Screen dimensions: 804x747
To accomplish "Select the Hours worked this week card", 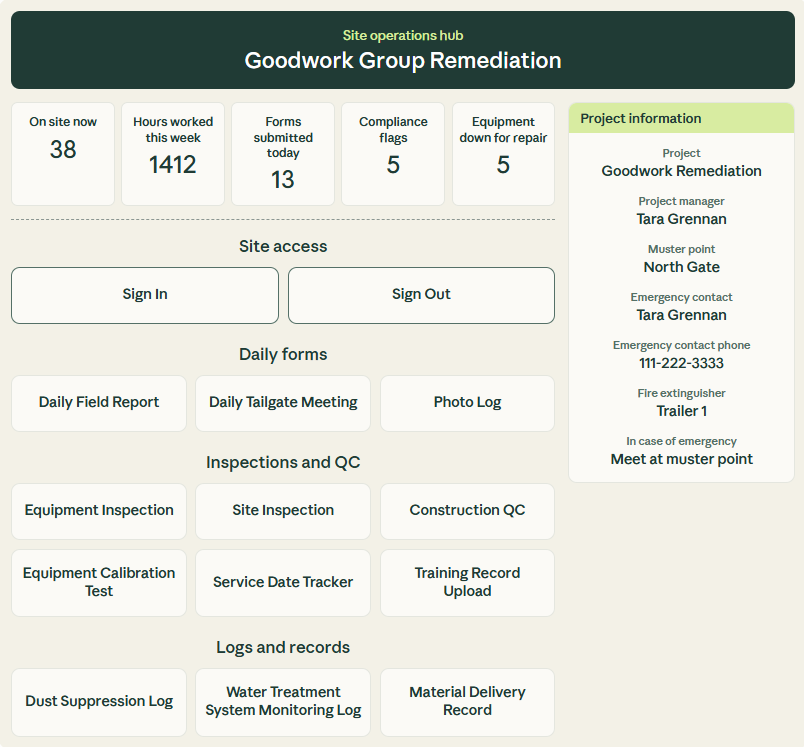I will tap(173, 154).
